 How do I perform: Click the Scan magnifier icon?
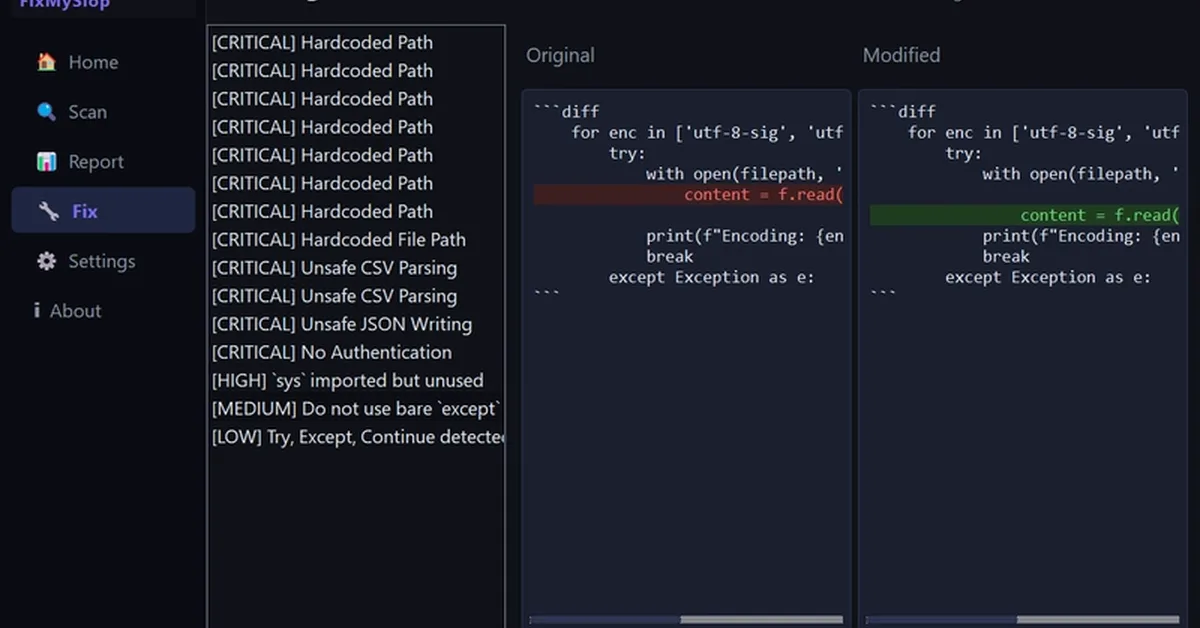coord(46,112)
